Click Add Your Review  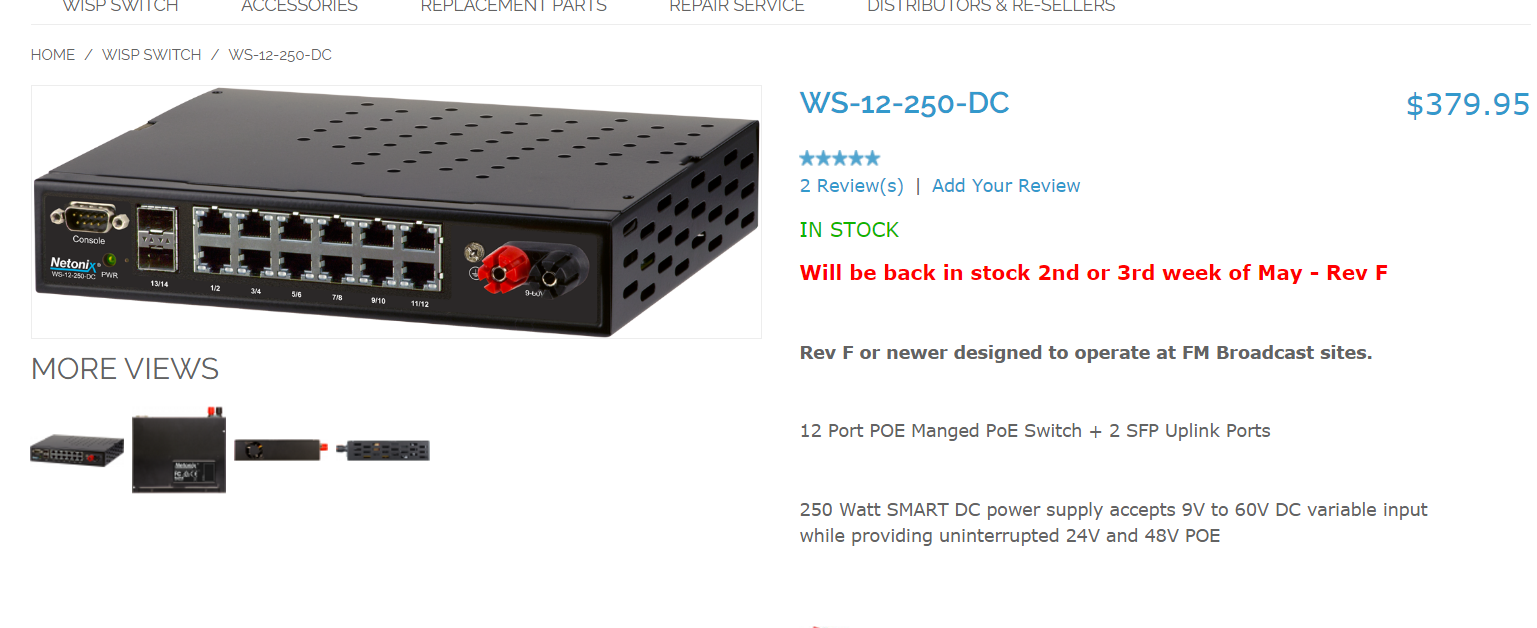pyautogui.click(x=1006, y=186)
